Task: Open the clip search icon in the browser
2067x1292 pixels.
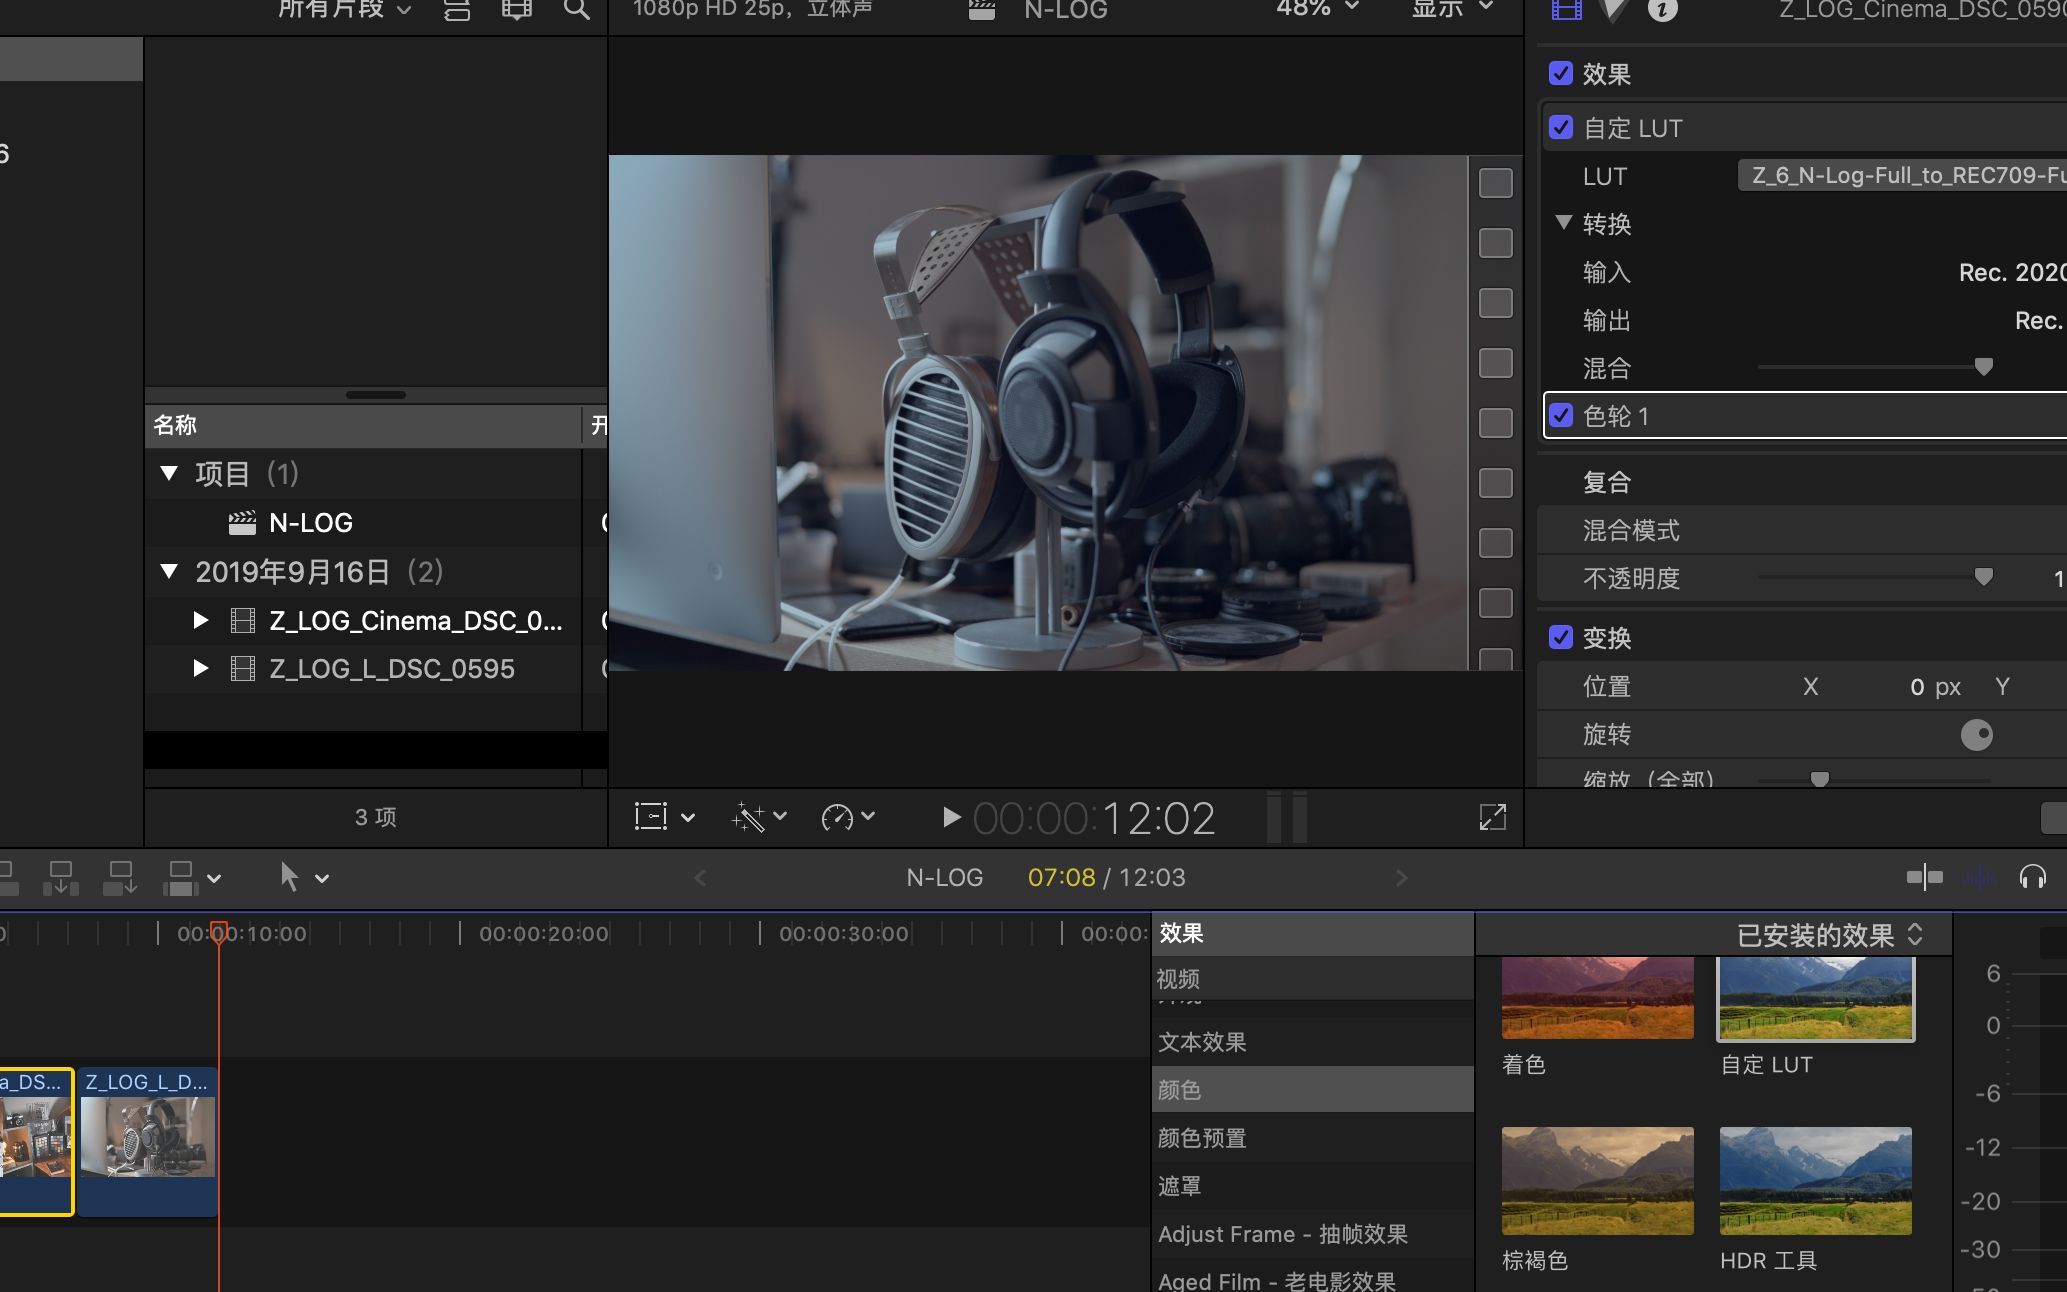Action: (576, 11)
